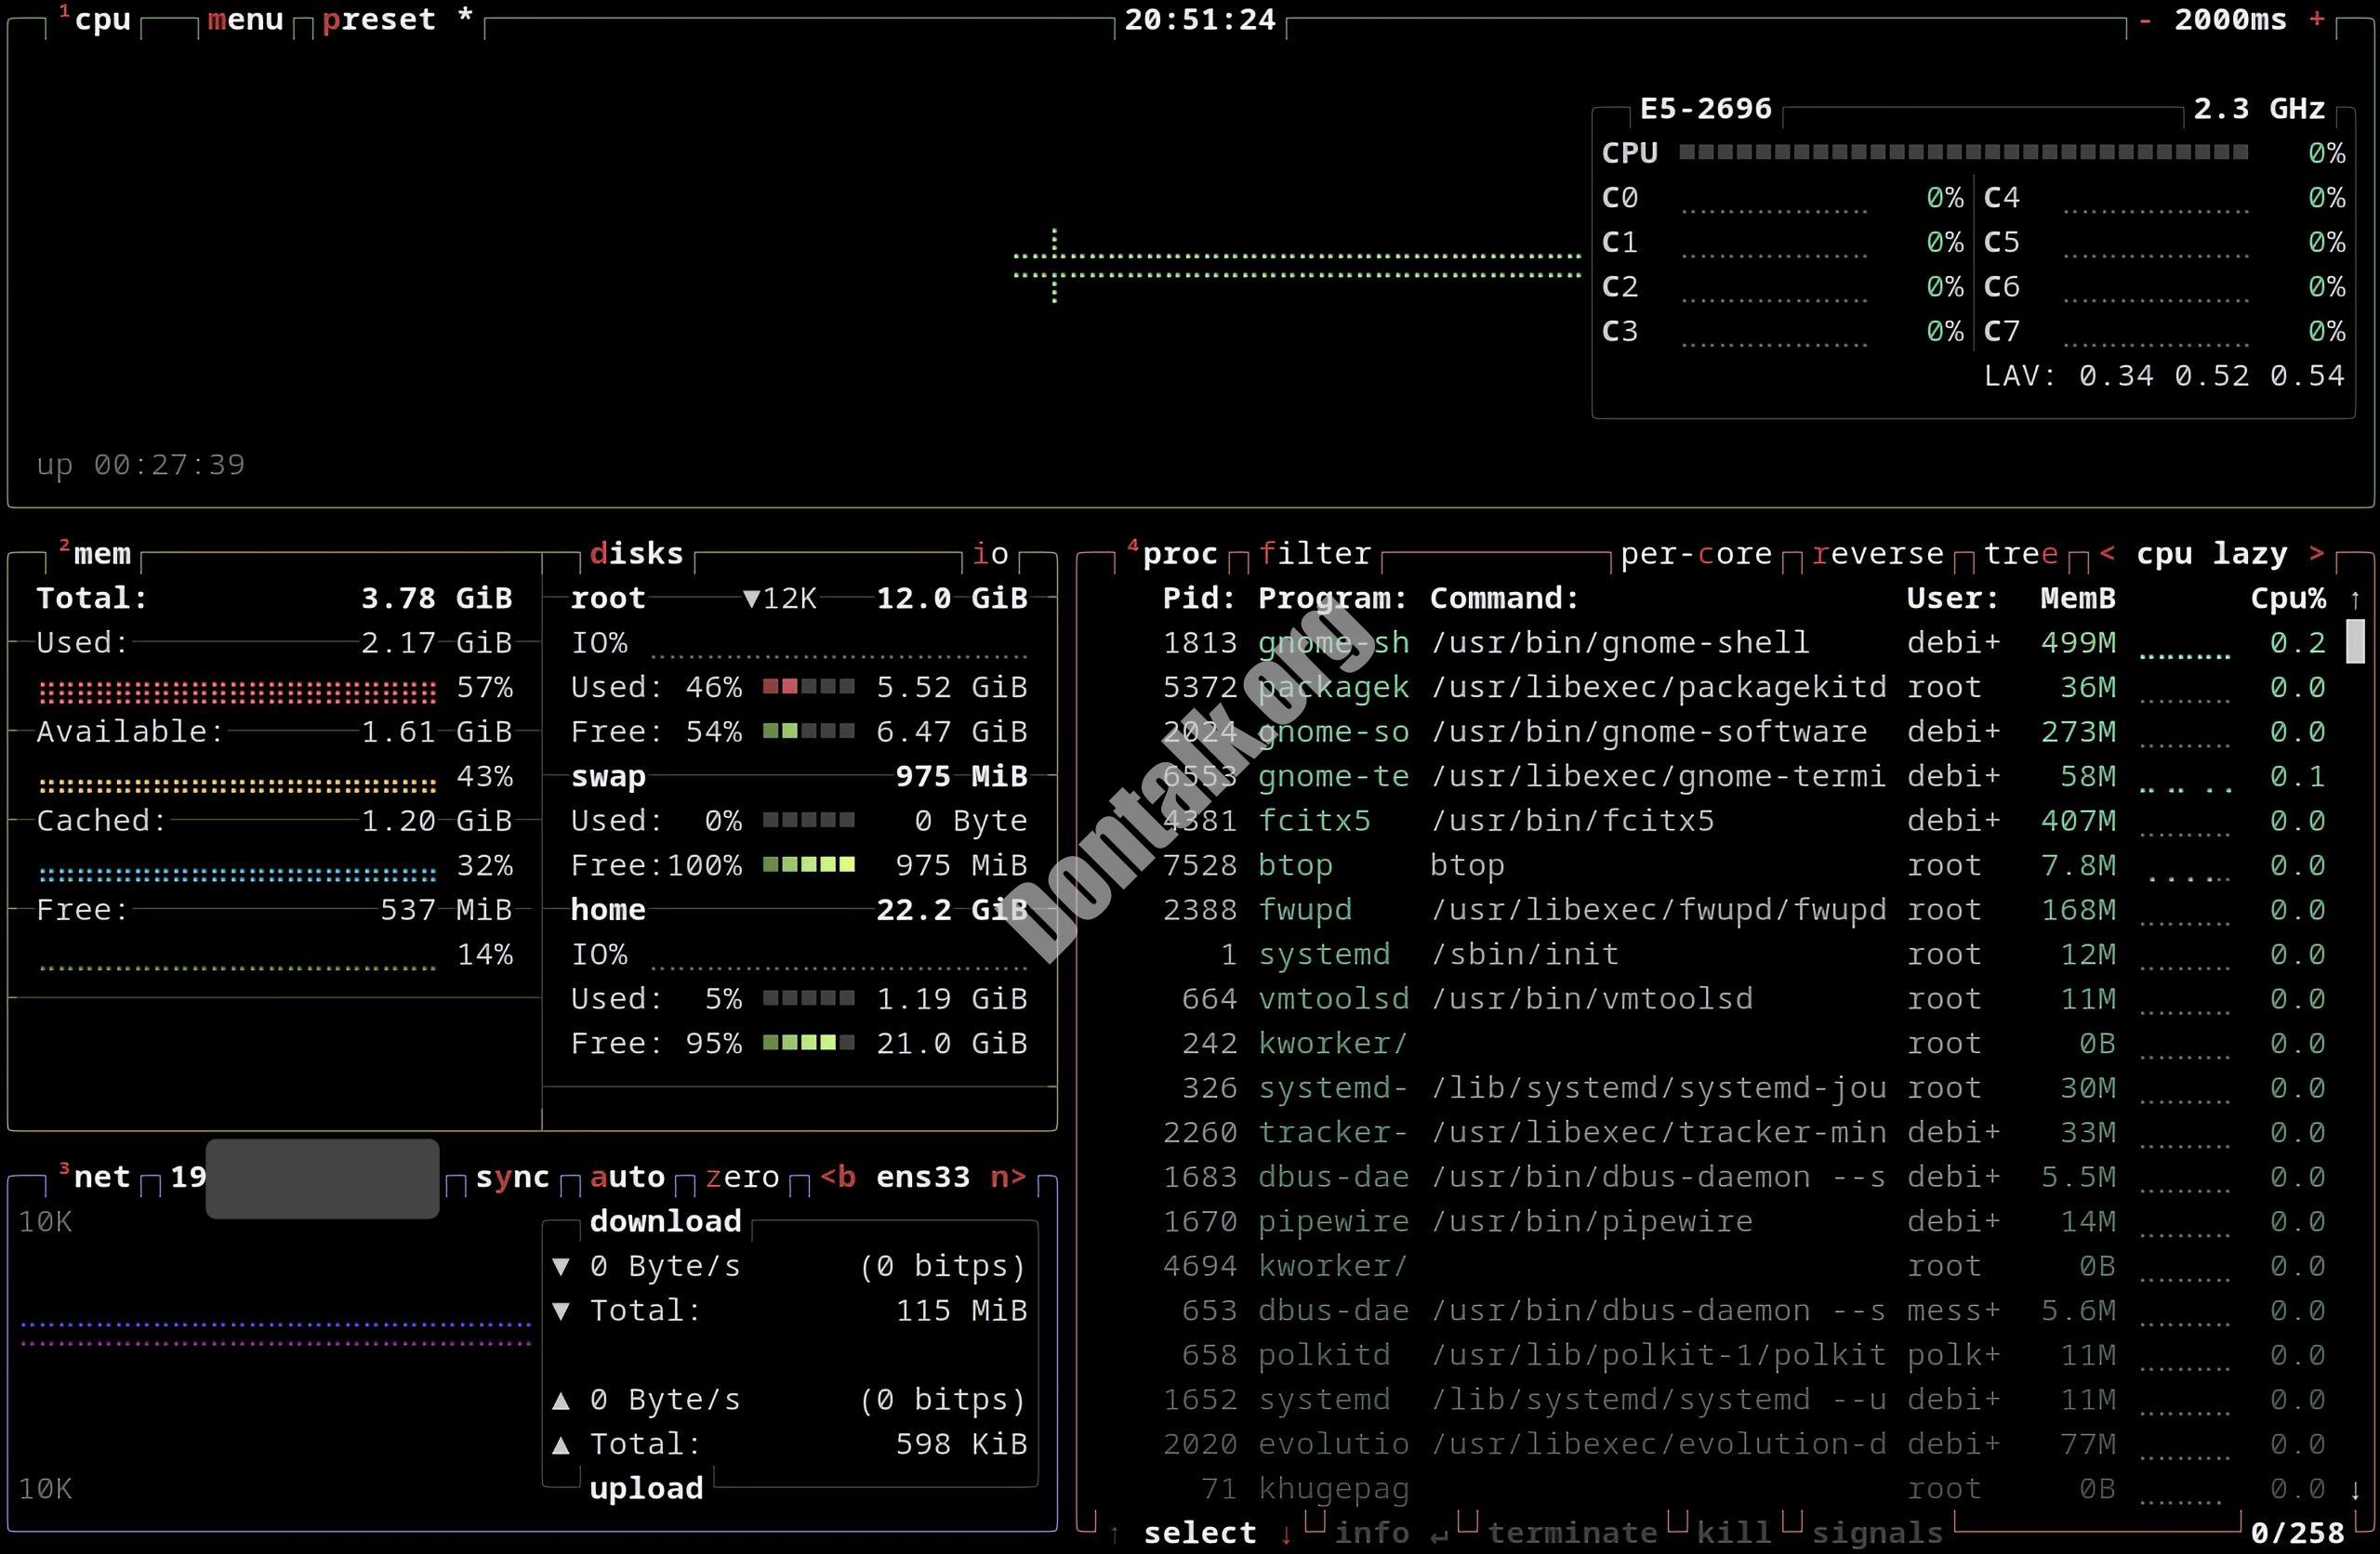Switch to previous network interface with <b

[x=838, y=1177]
